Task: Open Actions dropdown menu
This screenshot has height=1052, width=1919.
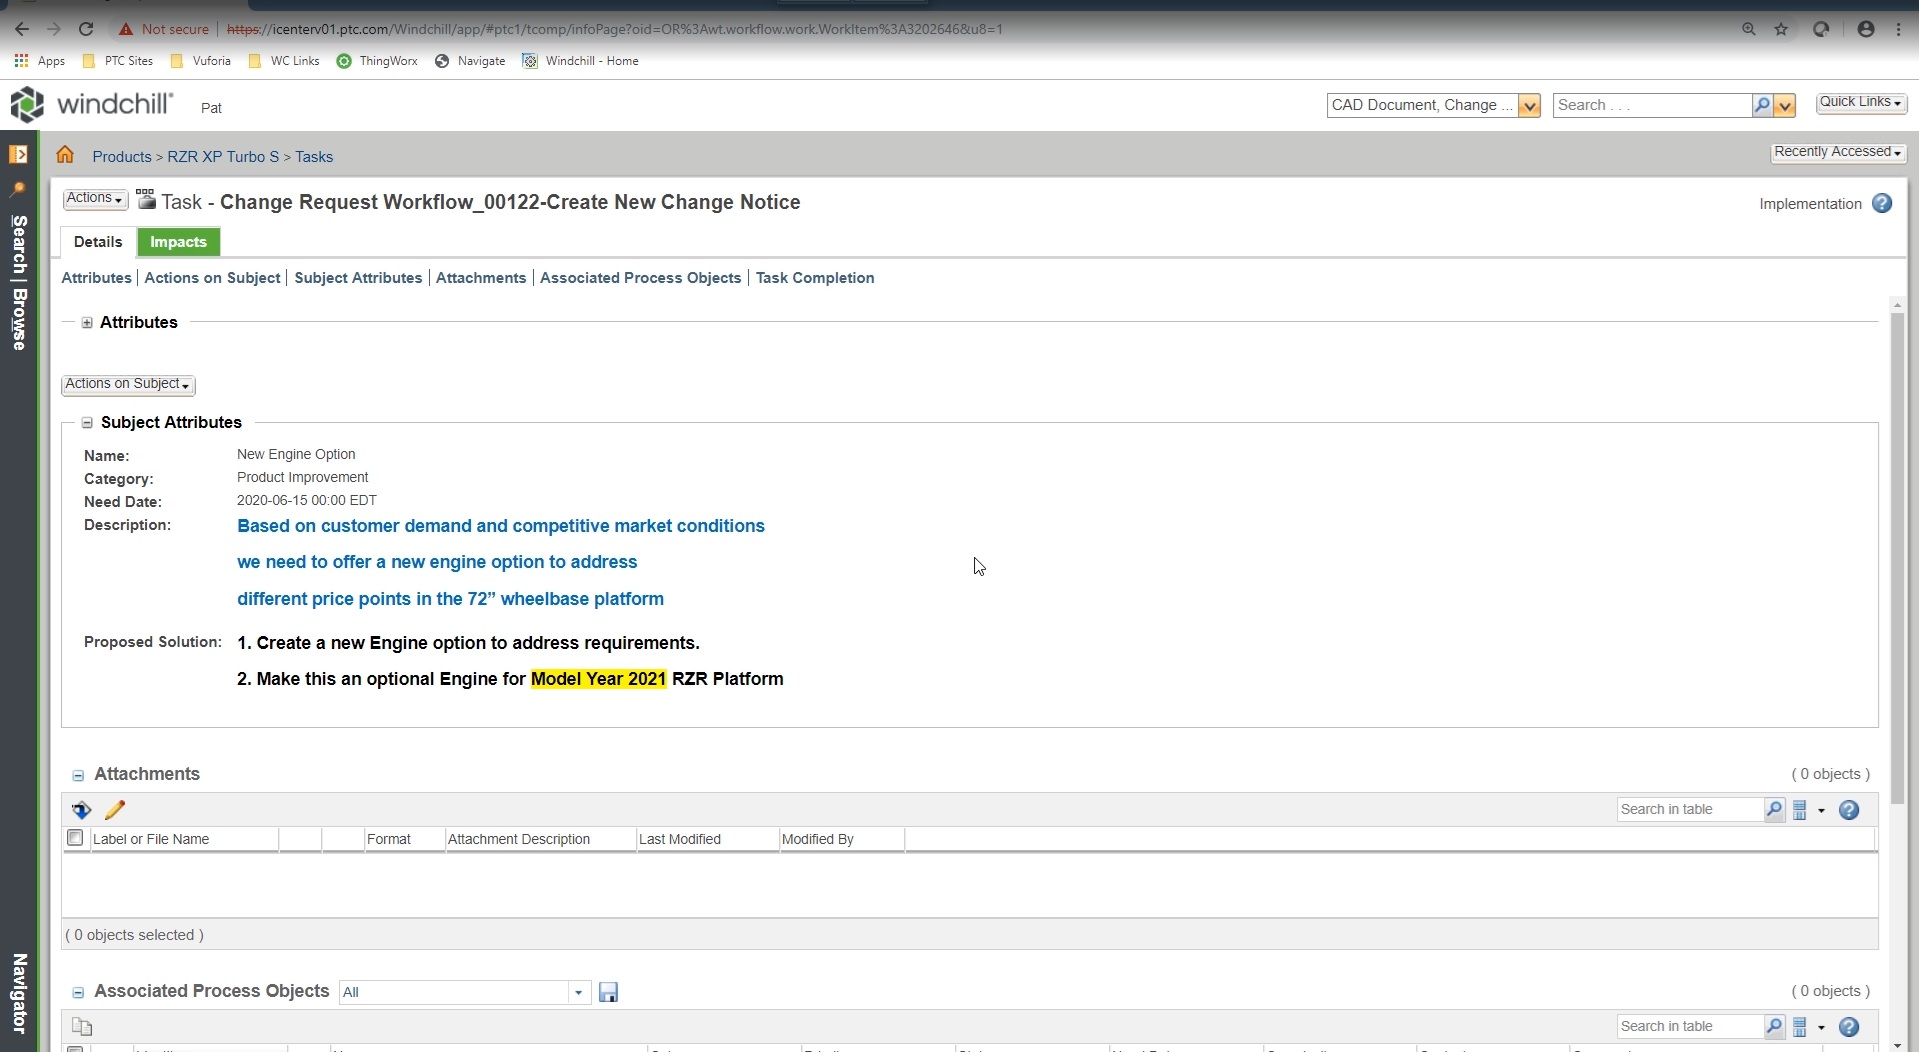Action: (x=95, y=199)
